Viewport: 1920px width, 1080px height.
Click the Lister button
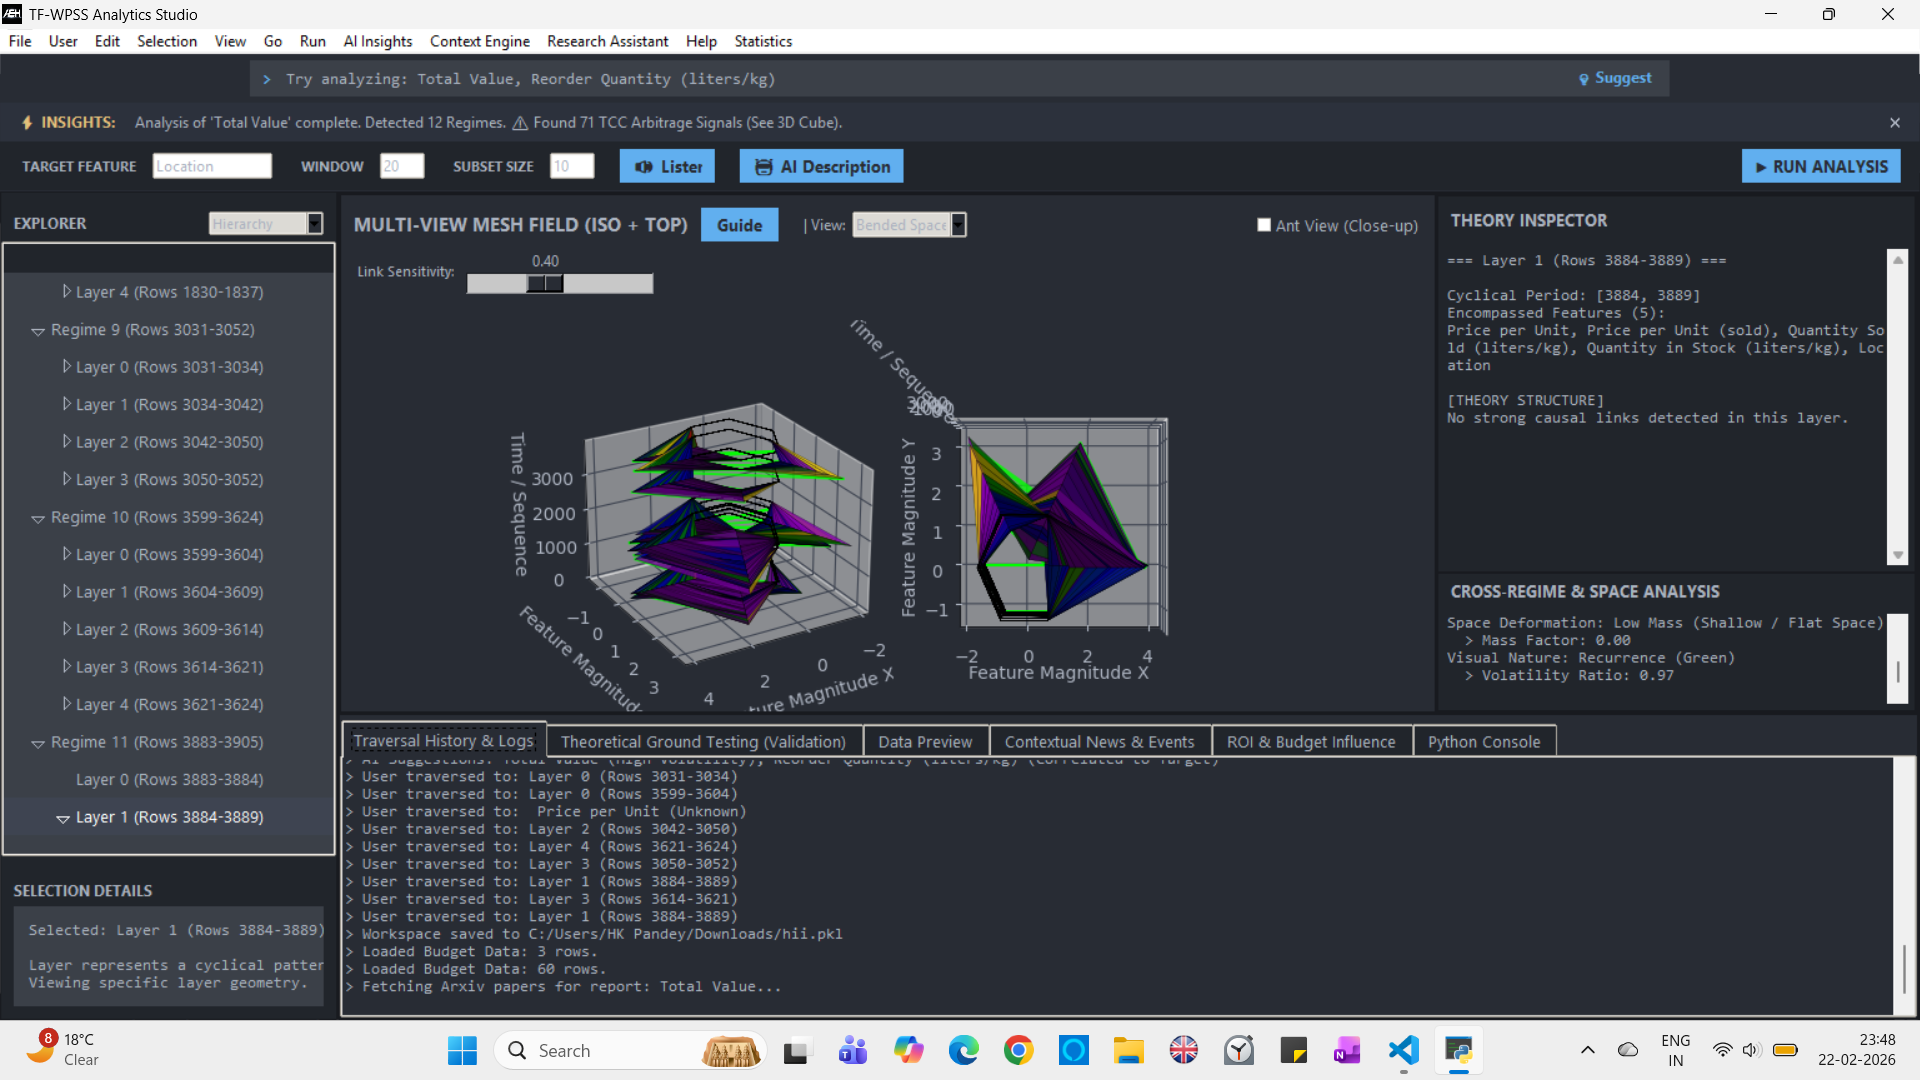(667, 167)
